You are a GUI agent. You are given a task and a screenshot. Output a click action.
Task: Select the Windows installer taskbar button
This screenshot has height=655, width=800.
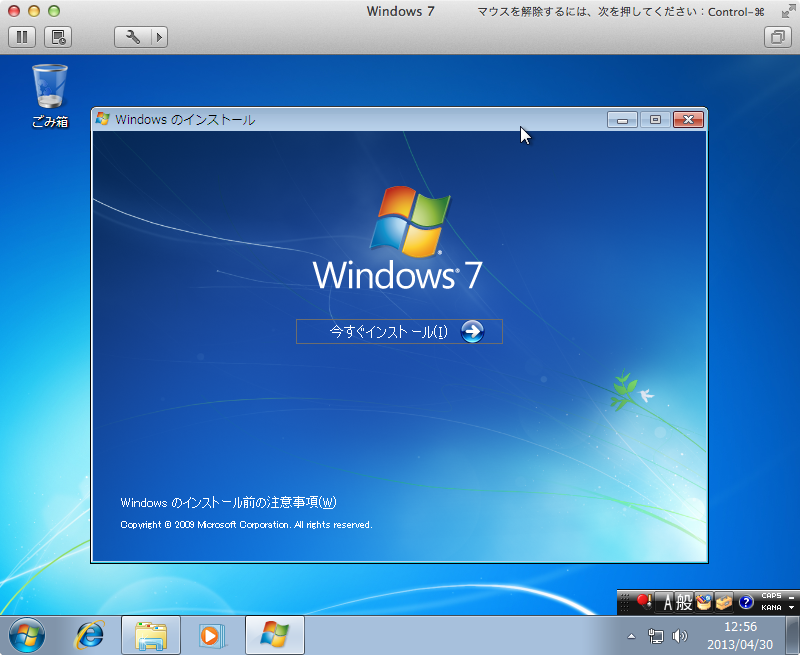(275, 635)
